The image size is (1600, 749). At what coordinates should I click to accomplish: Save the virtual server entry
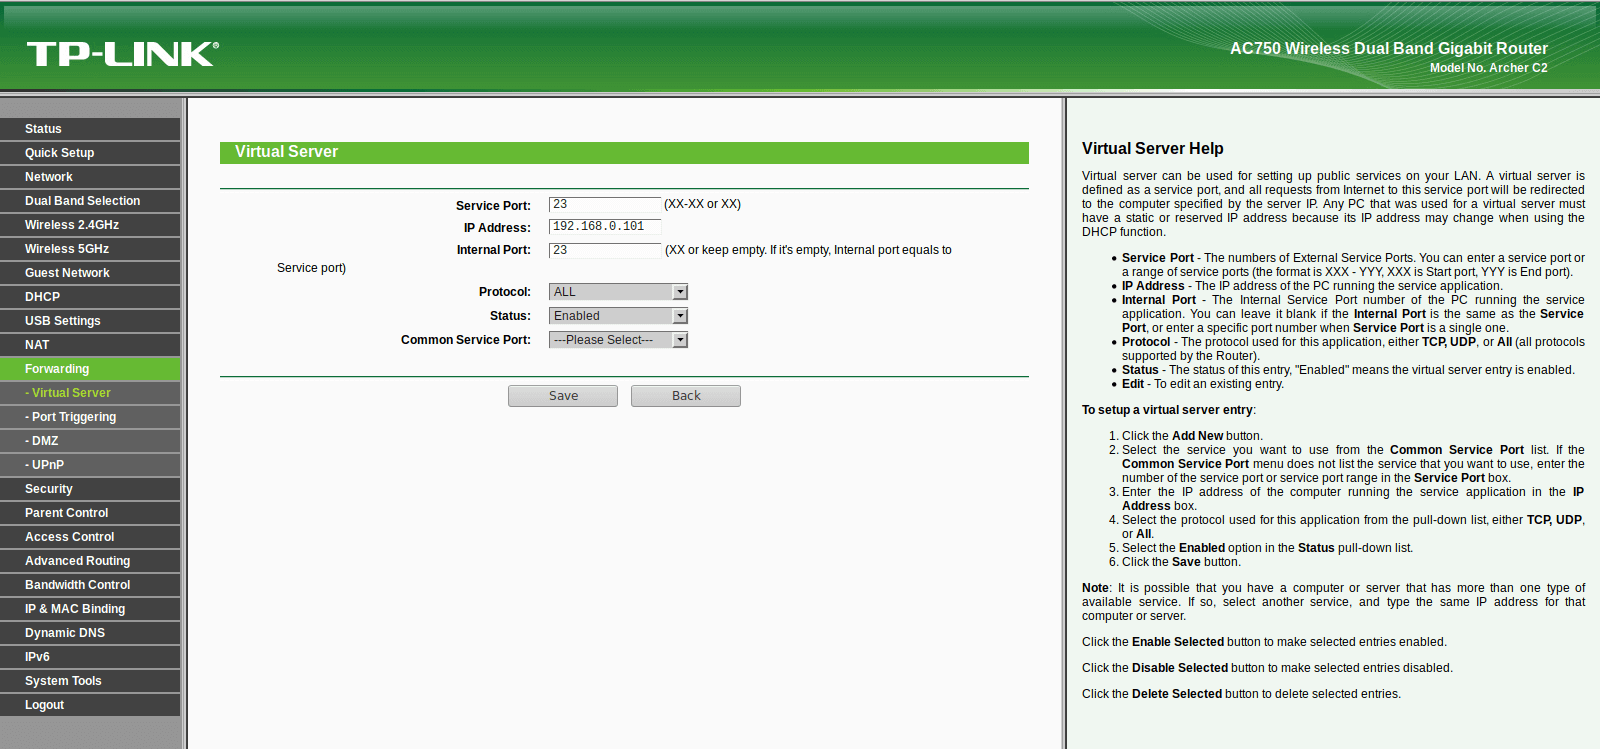[563, 396]
